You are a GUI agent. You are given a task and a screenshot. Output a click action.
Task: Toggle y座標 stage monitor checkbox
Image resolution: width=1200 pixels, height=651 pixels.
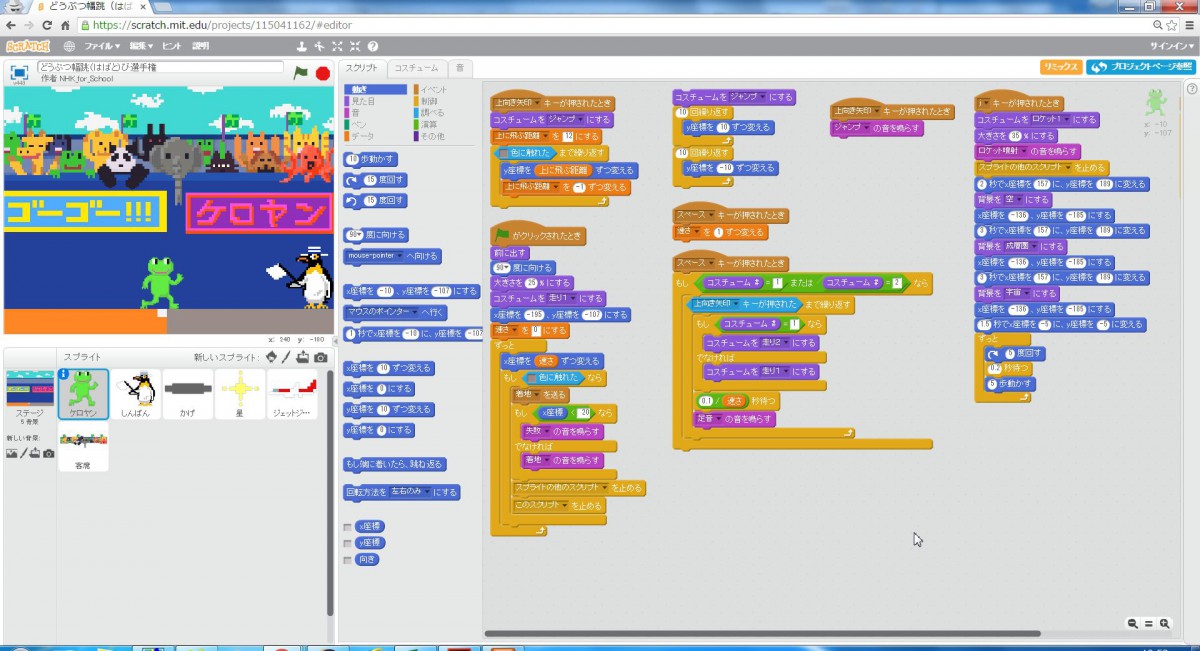[348, 543]
